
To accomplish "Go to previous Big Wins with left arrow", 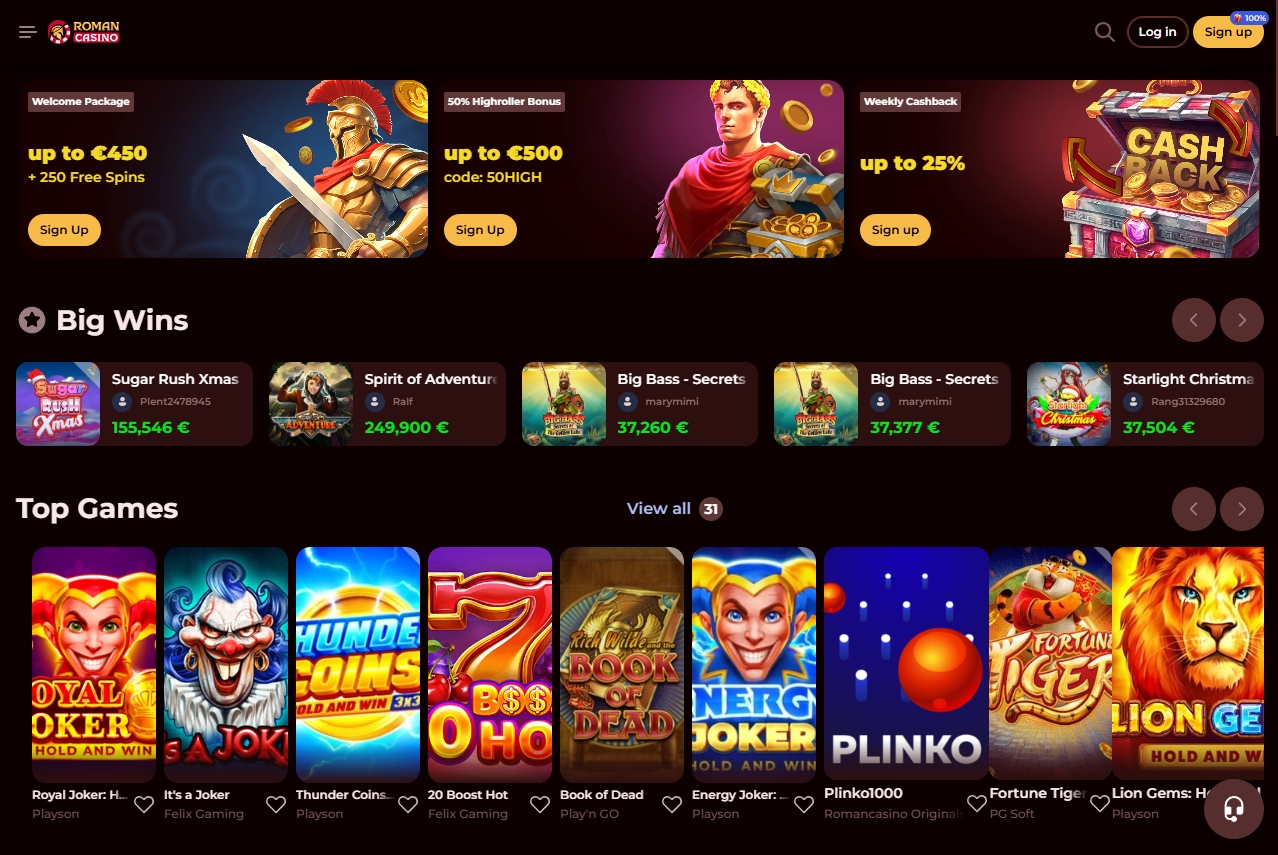I will [1194, 320].
